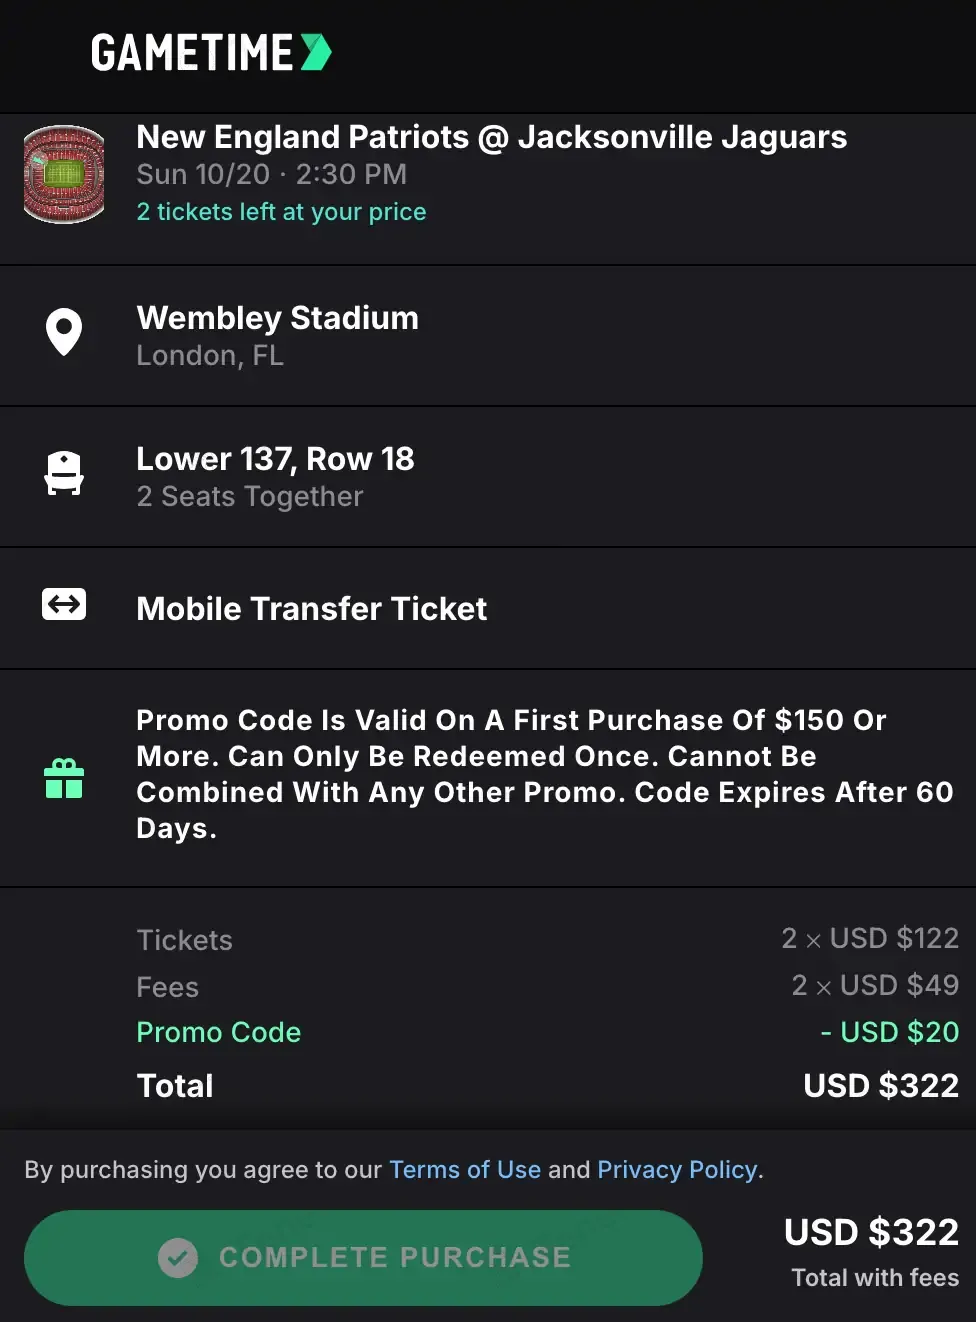Click the location pin icon
This screenshot has height=1322, width=976.
(x=64, y=332)
